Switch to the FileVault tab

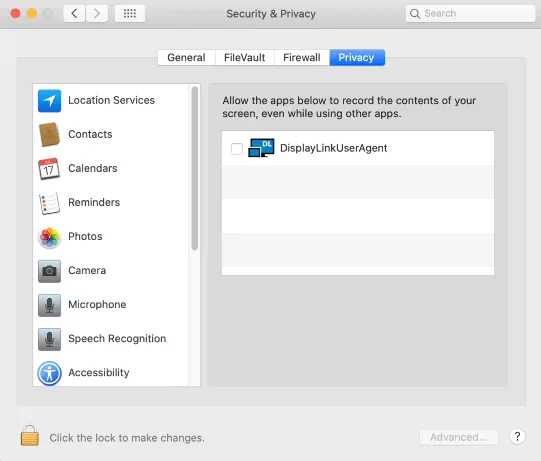[x=245, y=57]
